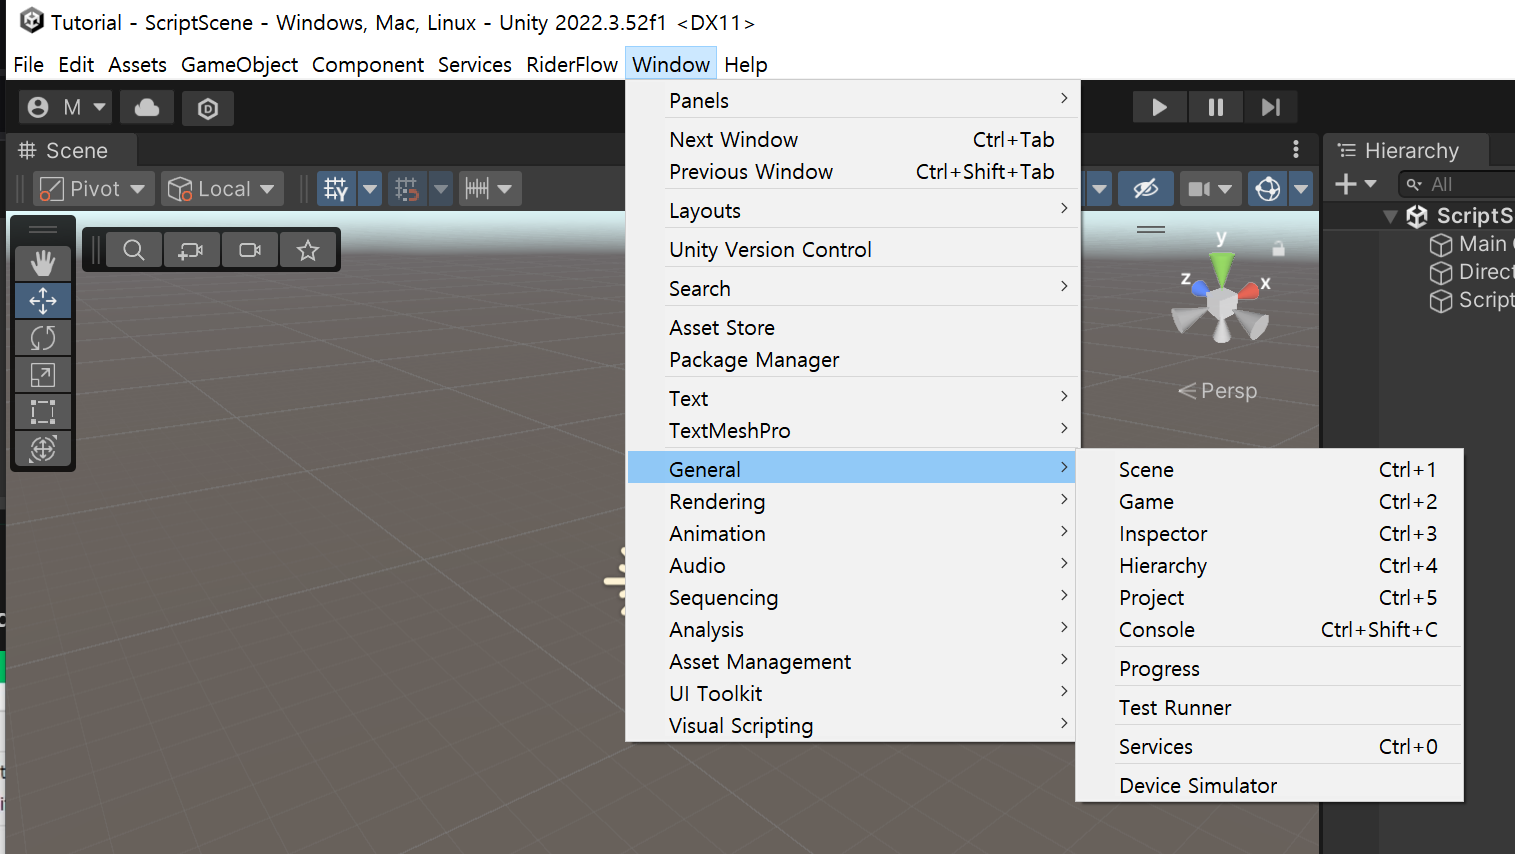This screenshot has width=1515, height=854.
Task: Toggle hidden objects visibility eye icon
Action: 1146,188
